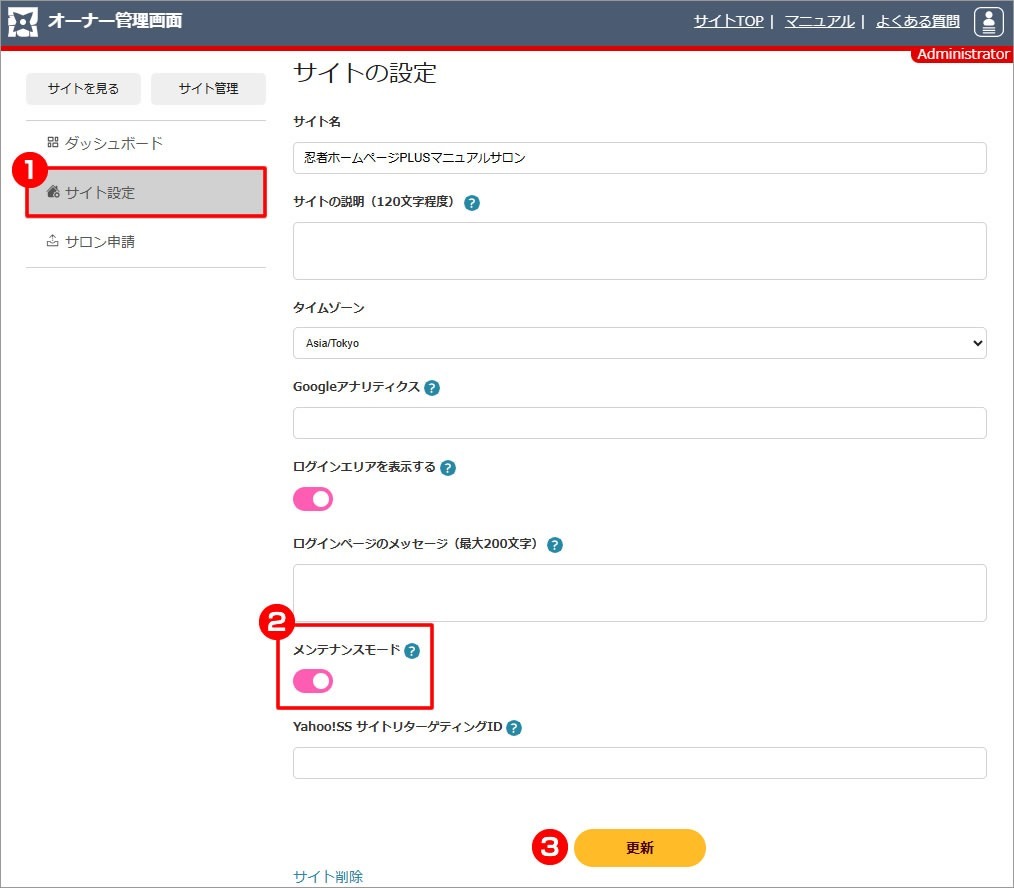Open サロン申請 from the sidebar
Viewport: 1014px width, 888px height.
tap(99, 241)
